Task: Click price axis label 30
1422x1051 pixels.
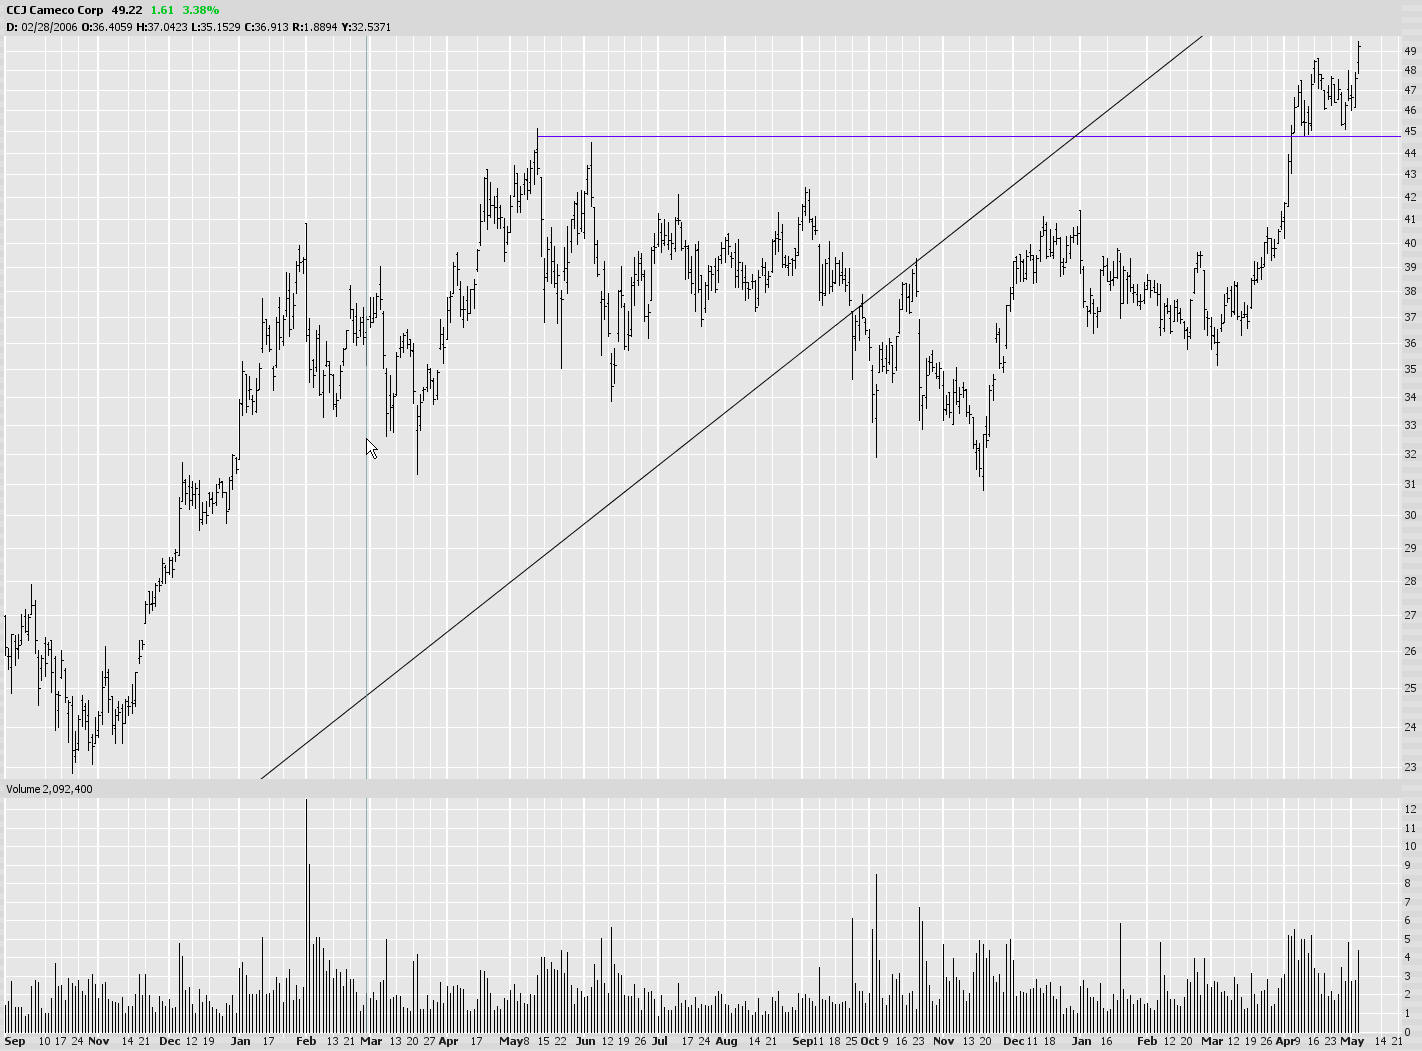Action: pyautogui.click(x=1410, y=515)
